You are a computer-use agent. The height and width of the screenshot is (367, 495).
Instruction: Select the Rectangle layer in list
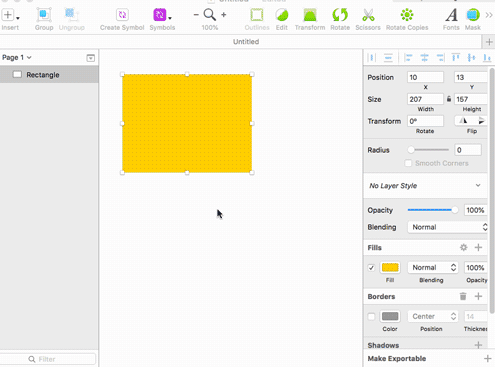49,75
